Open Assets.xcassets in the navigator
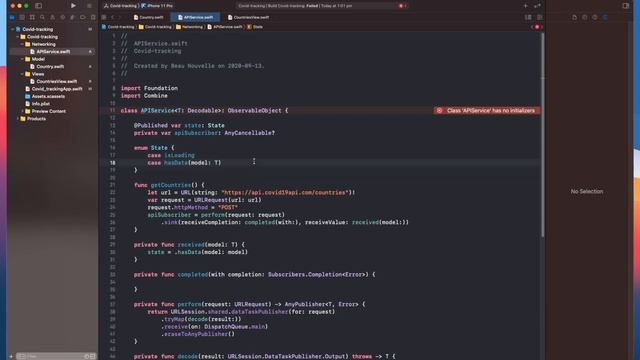Viewport: 640px width, 360px height. 48,96
